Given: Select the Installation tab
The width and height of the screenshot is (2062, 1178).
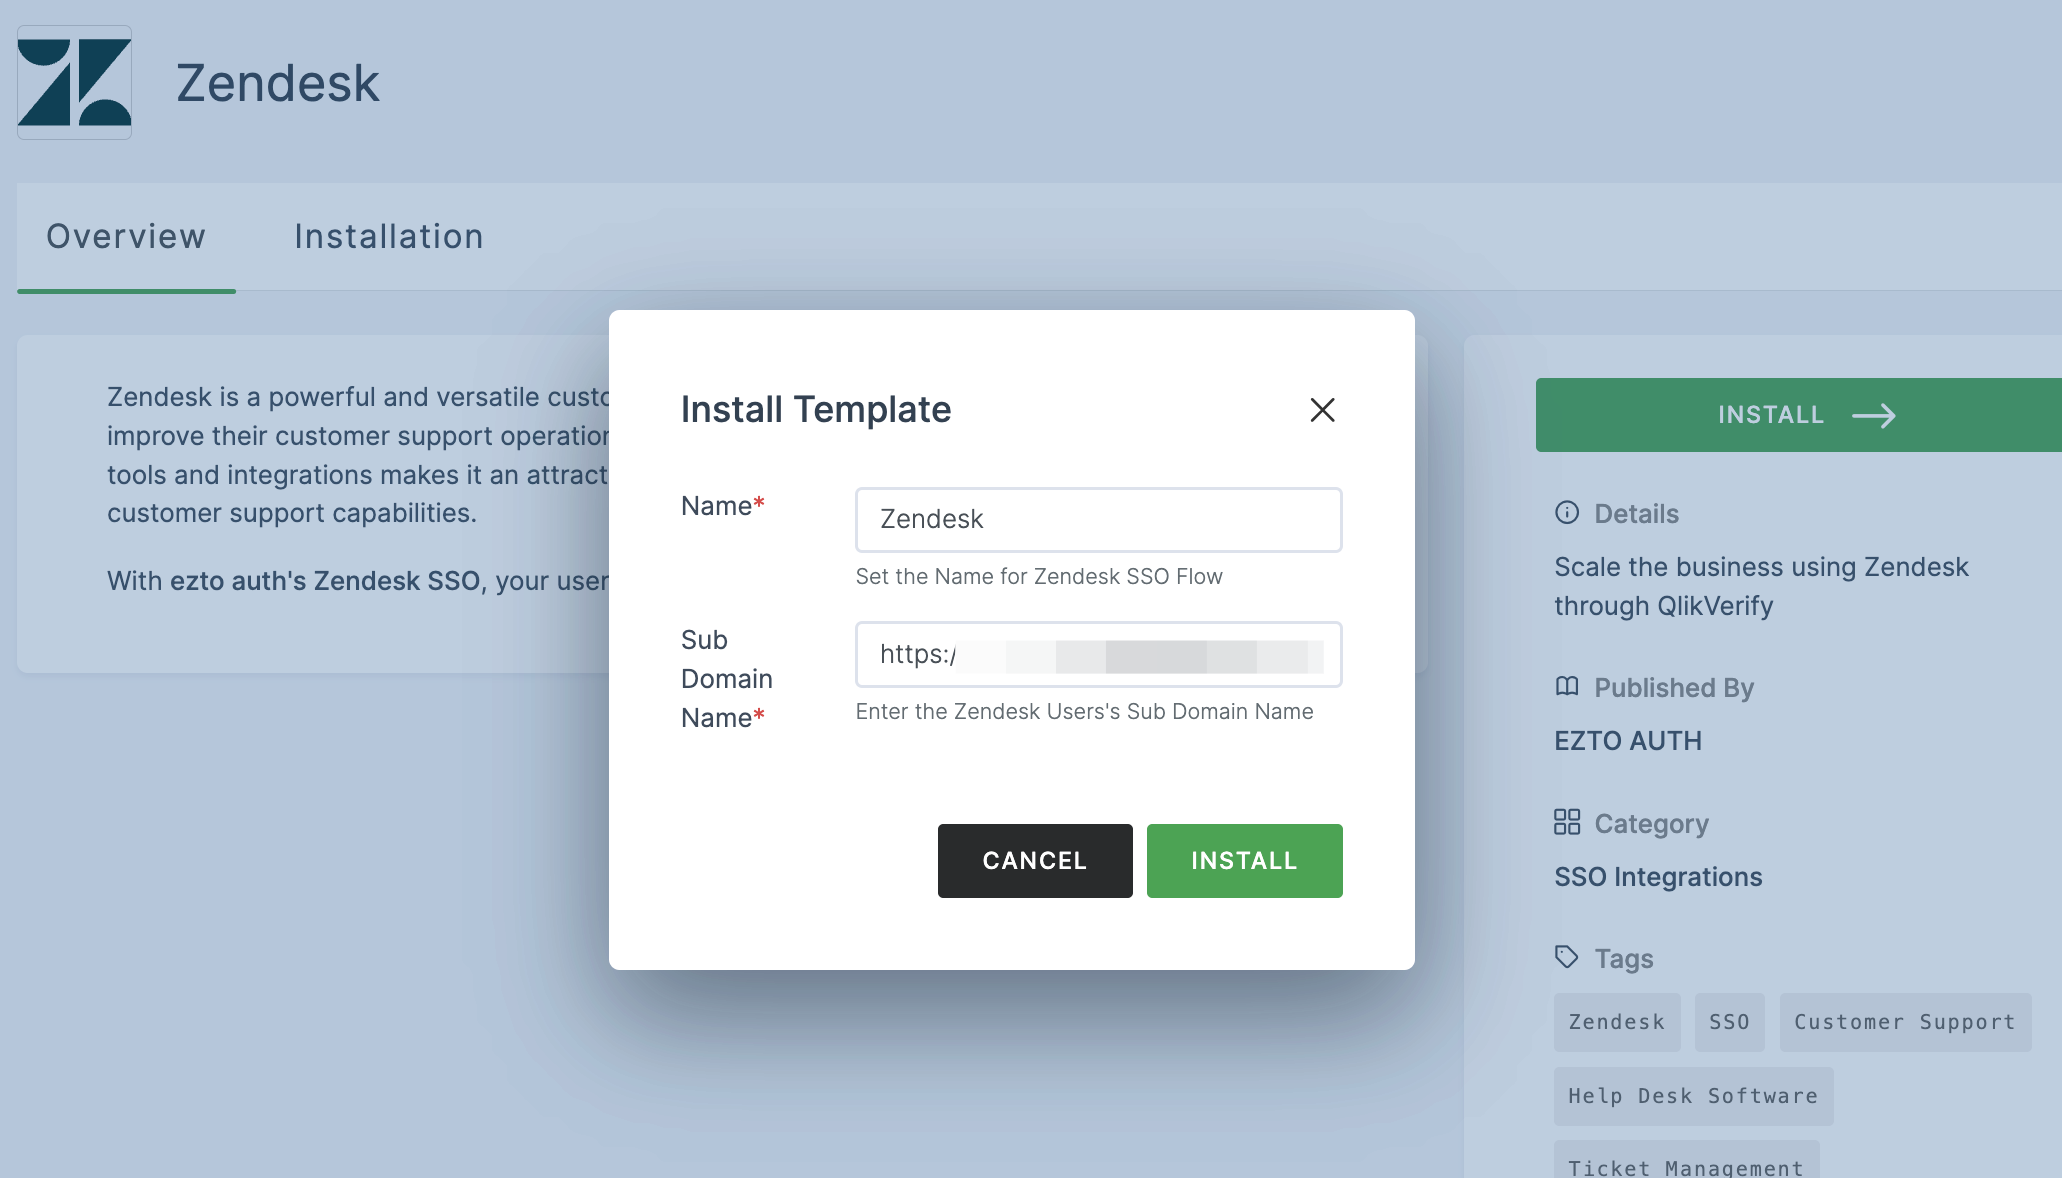Looking at the screenshot, I should pyautogui.click(x=389, y=235).
